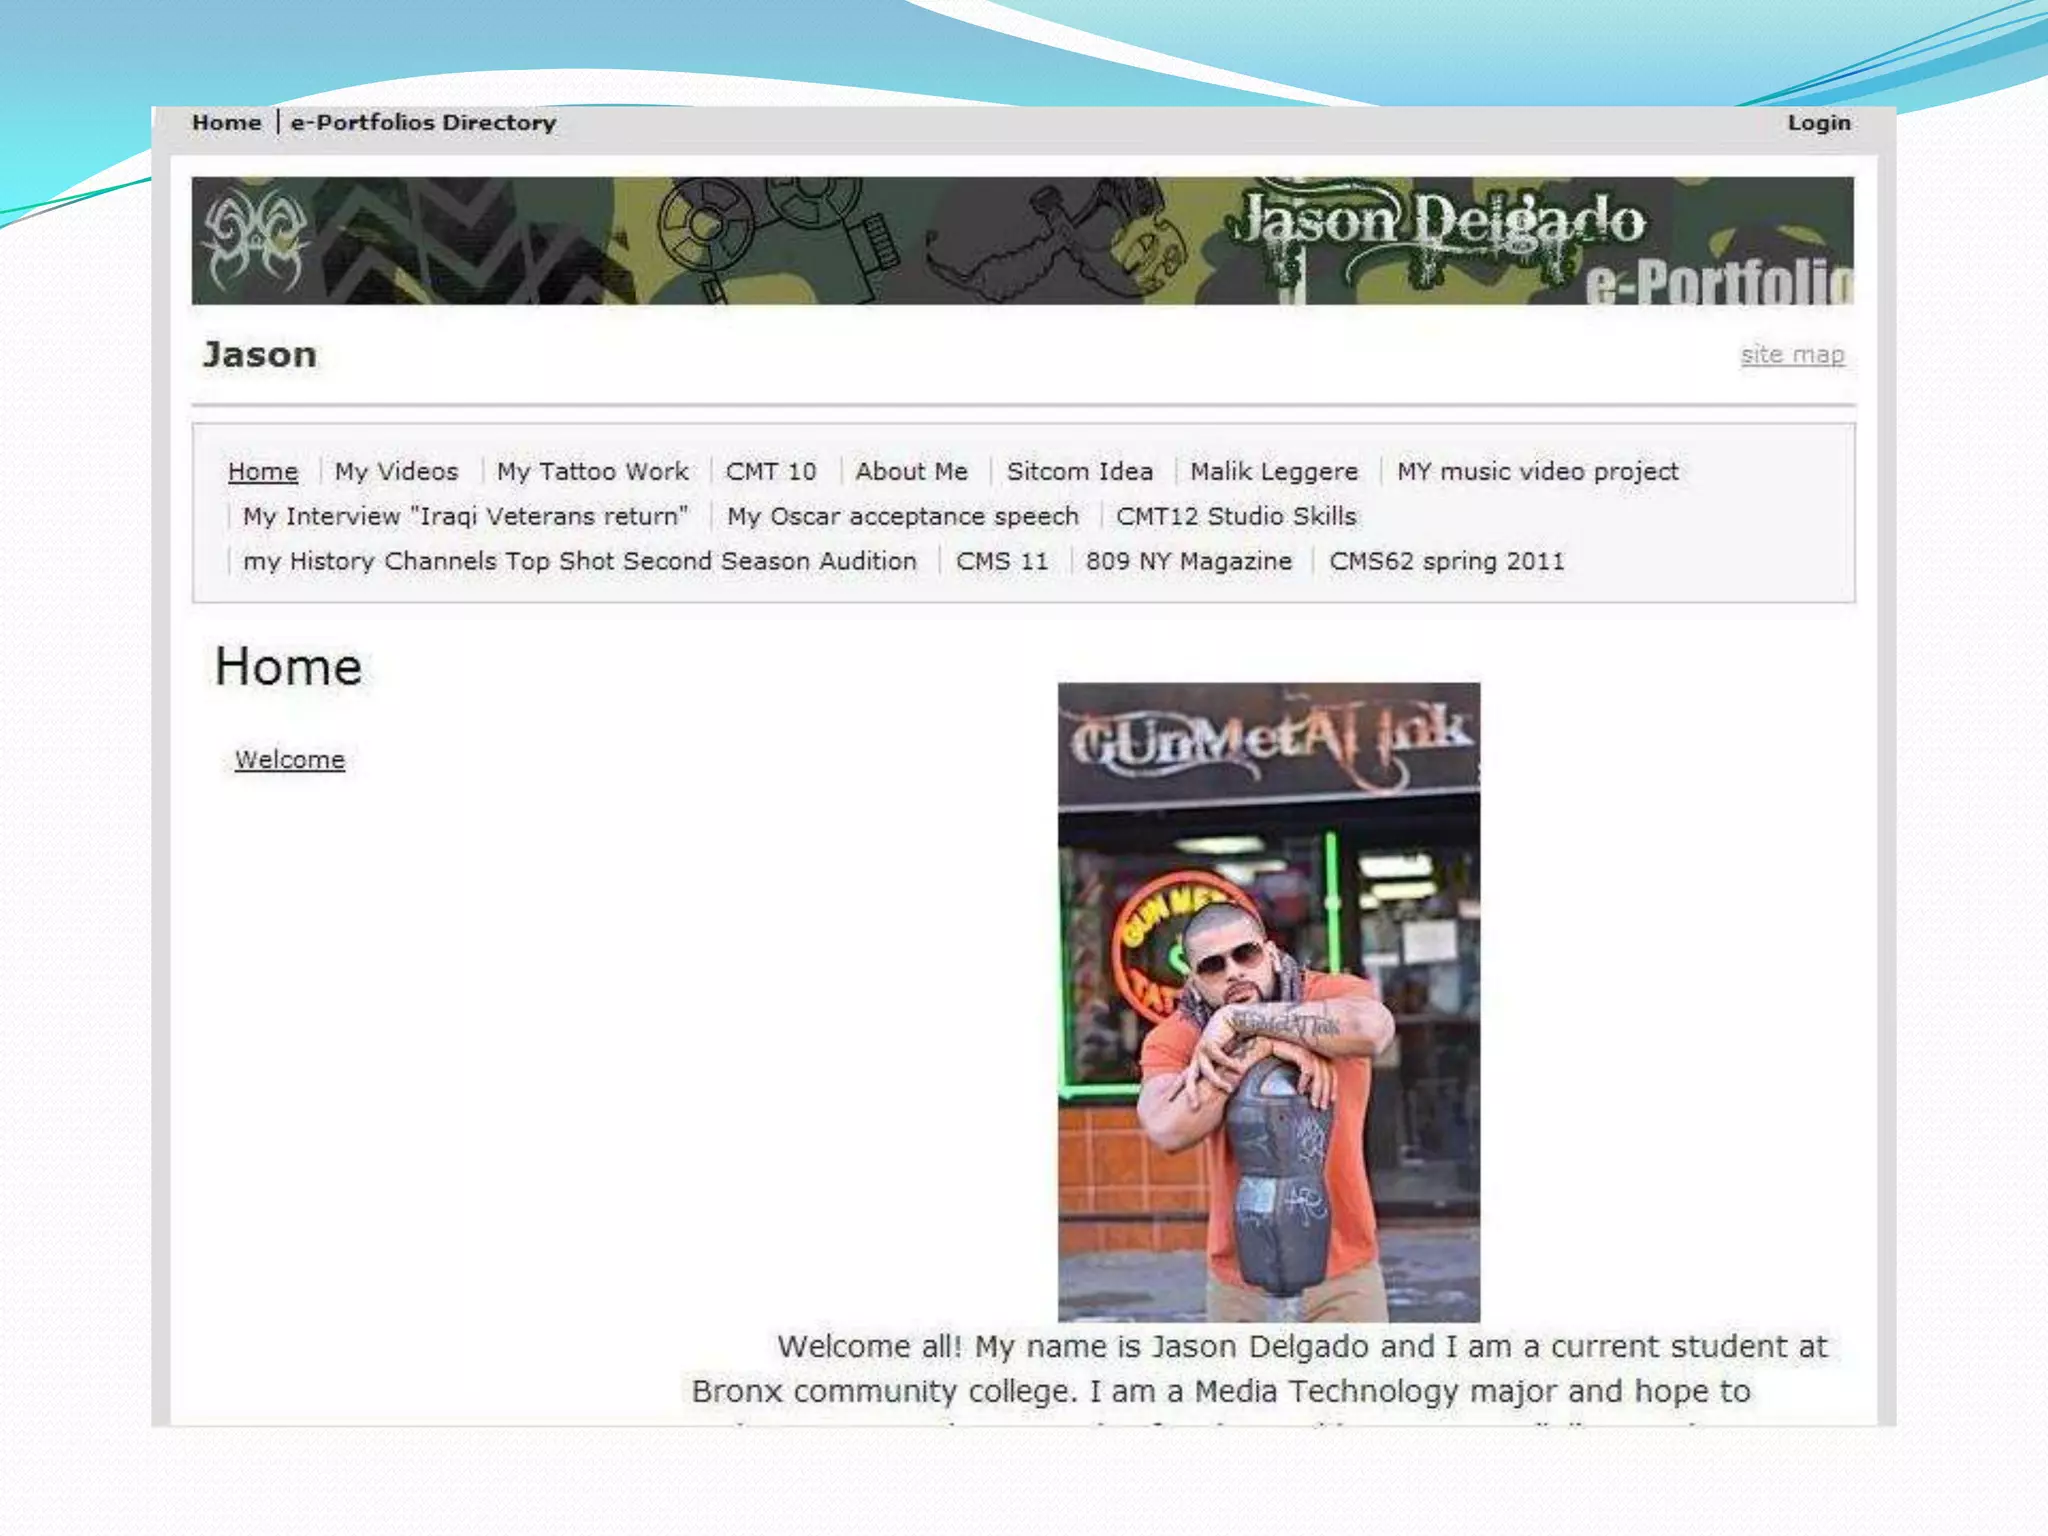The image size is (2048, 1536).
Task: Open the My Tattoo Work page
Action: [x=592, y=472]
